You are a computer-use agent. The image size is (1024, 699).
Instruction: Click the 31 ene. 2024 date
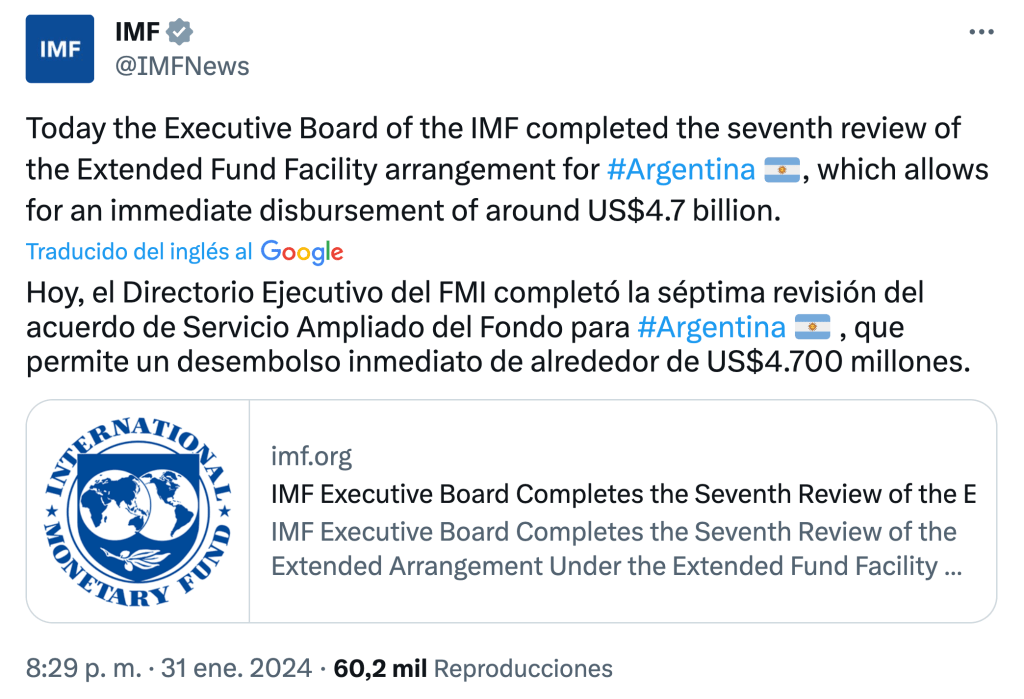coord(248,668)
